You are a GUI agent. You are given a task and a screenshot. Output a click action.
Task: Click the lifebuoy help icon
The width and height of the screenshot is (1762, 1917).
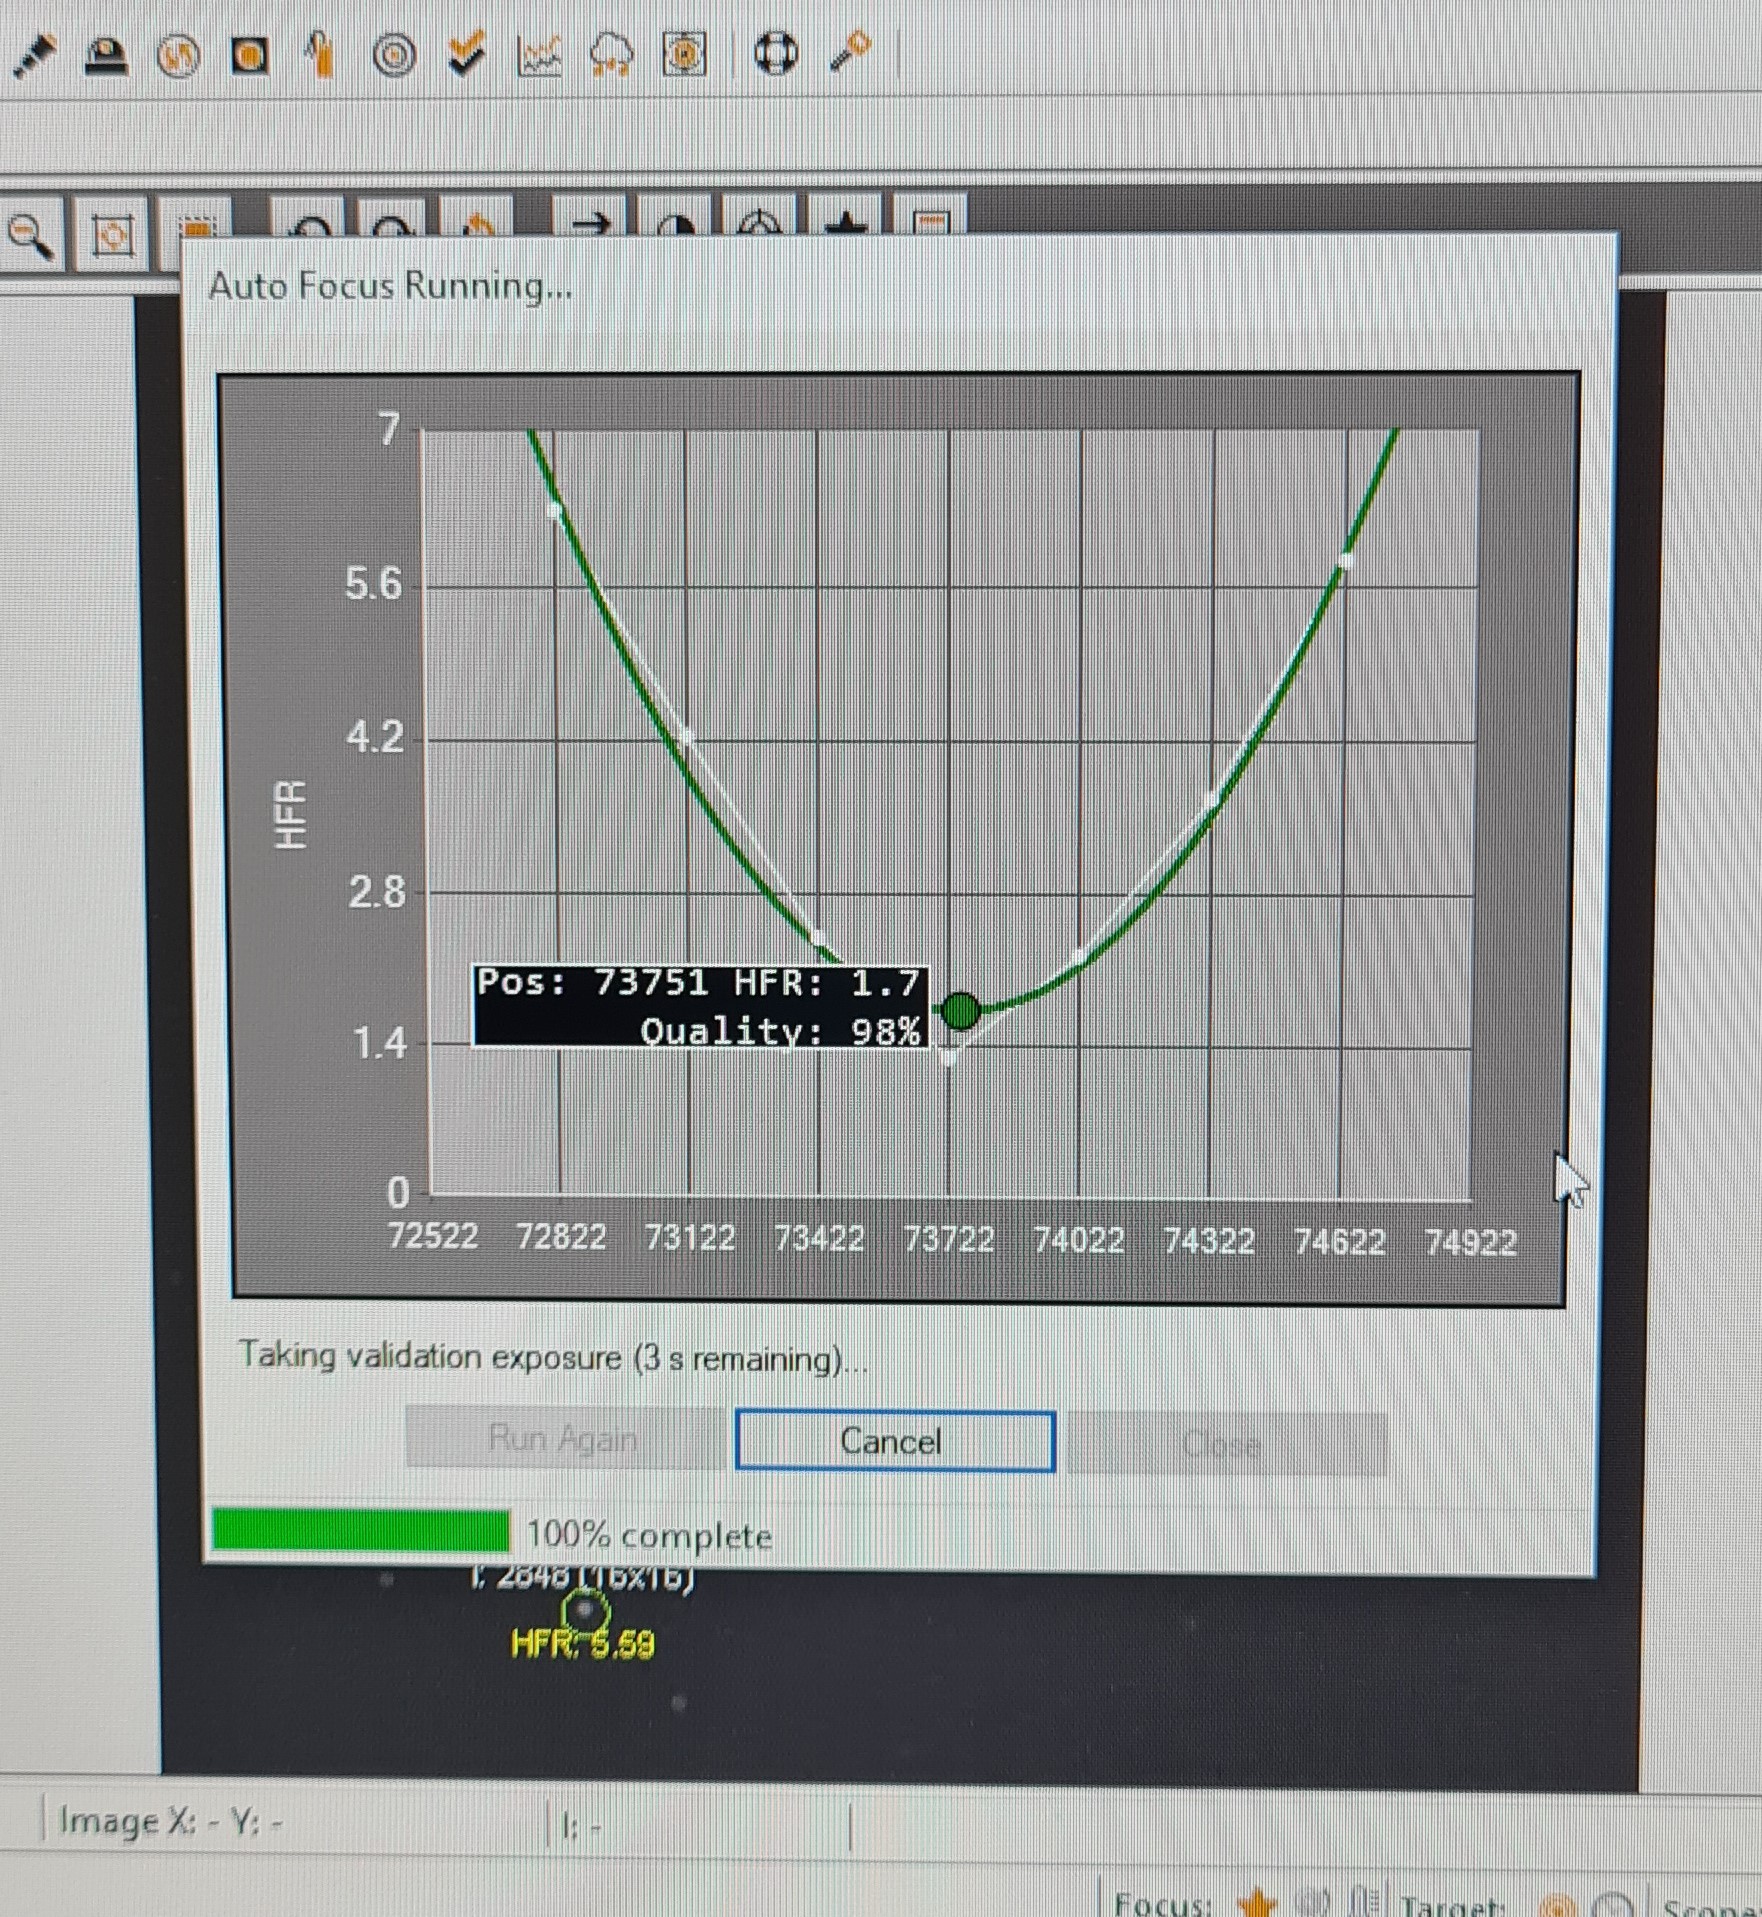(x=776, y=54)
